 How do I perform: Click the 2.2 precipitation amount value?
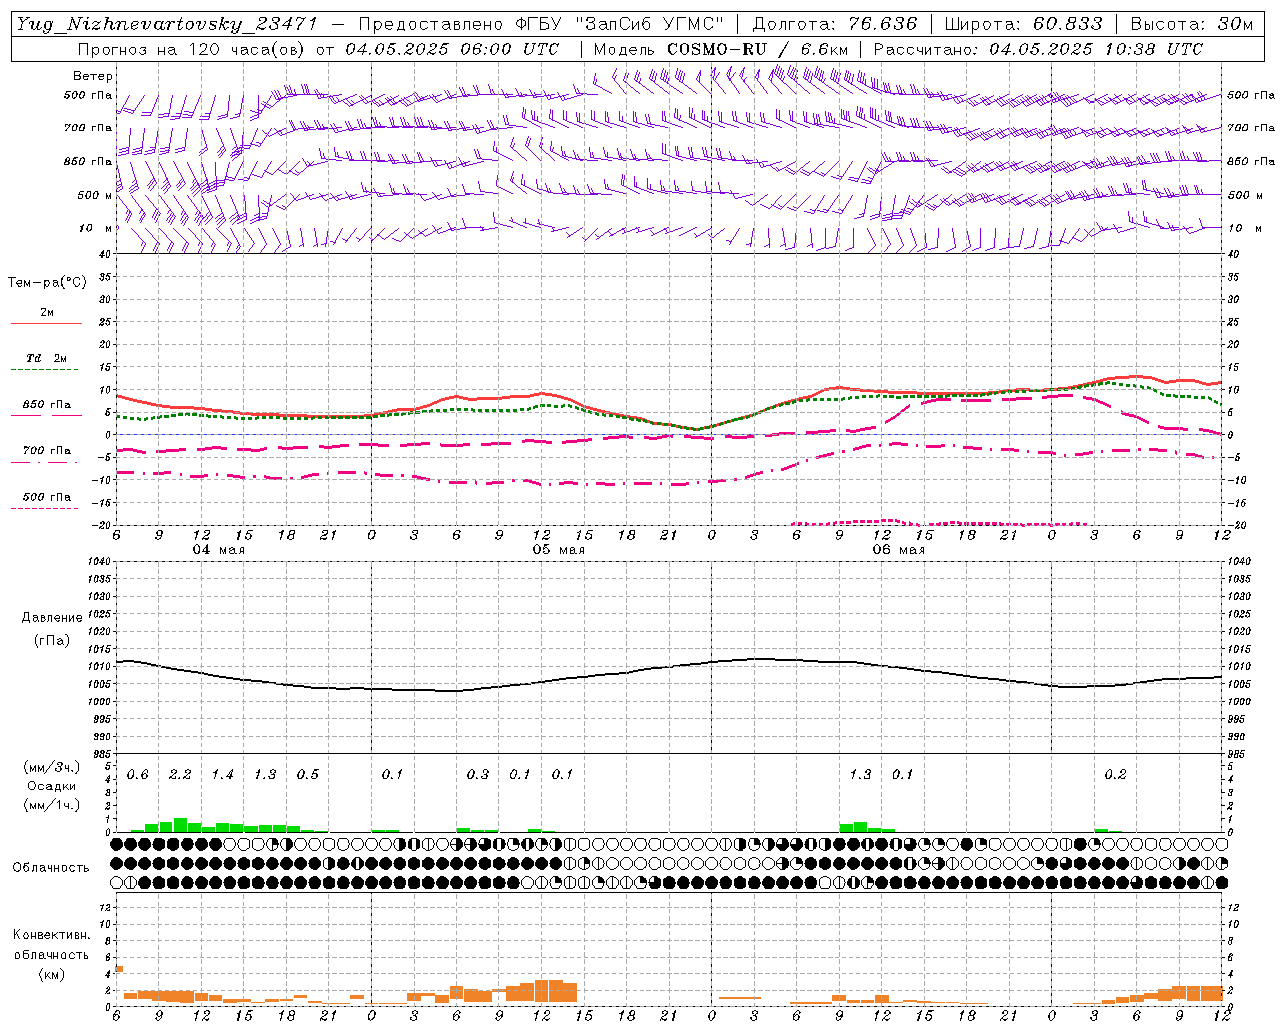click(x=180, y=775)
